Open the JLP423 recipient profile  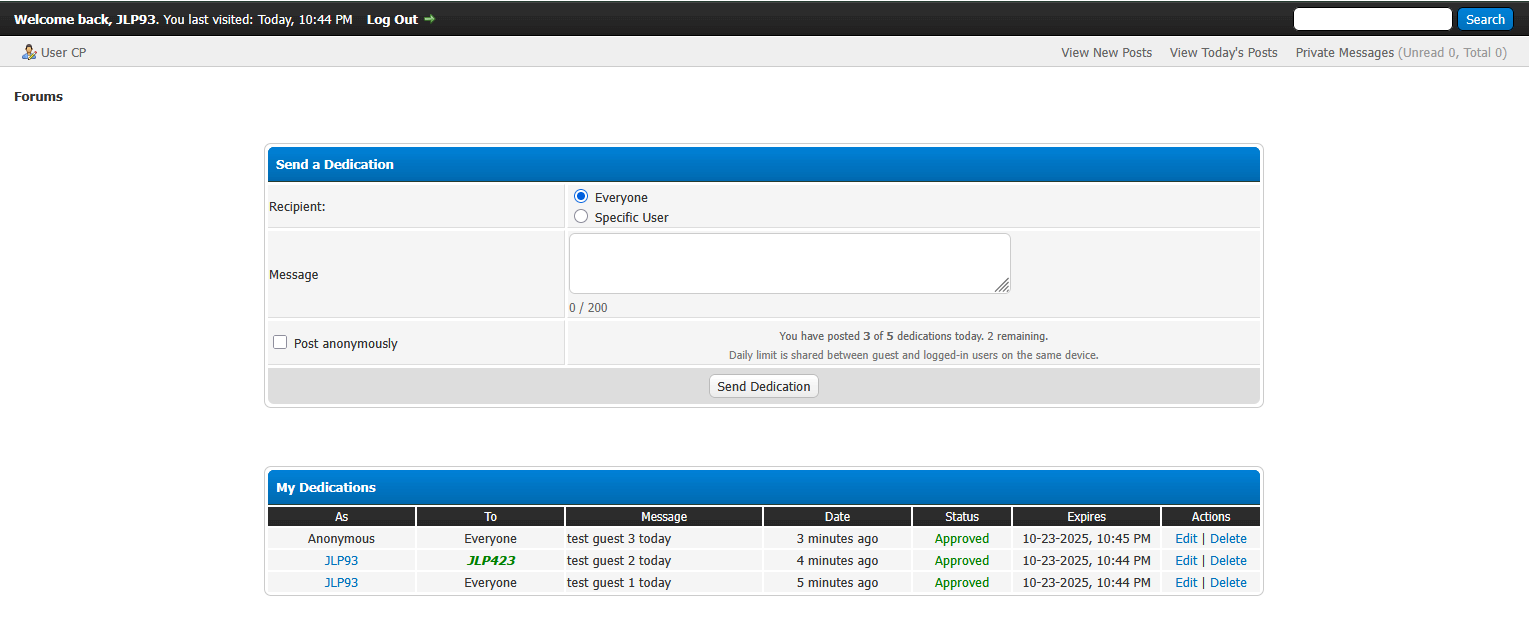tap(490, 561)
